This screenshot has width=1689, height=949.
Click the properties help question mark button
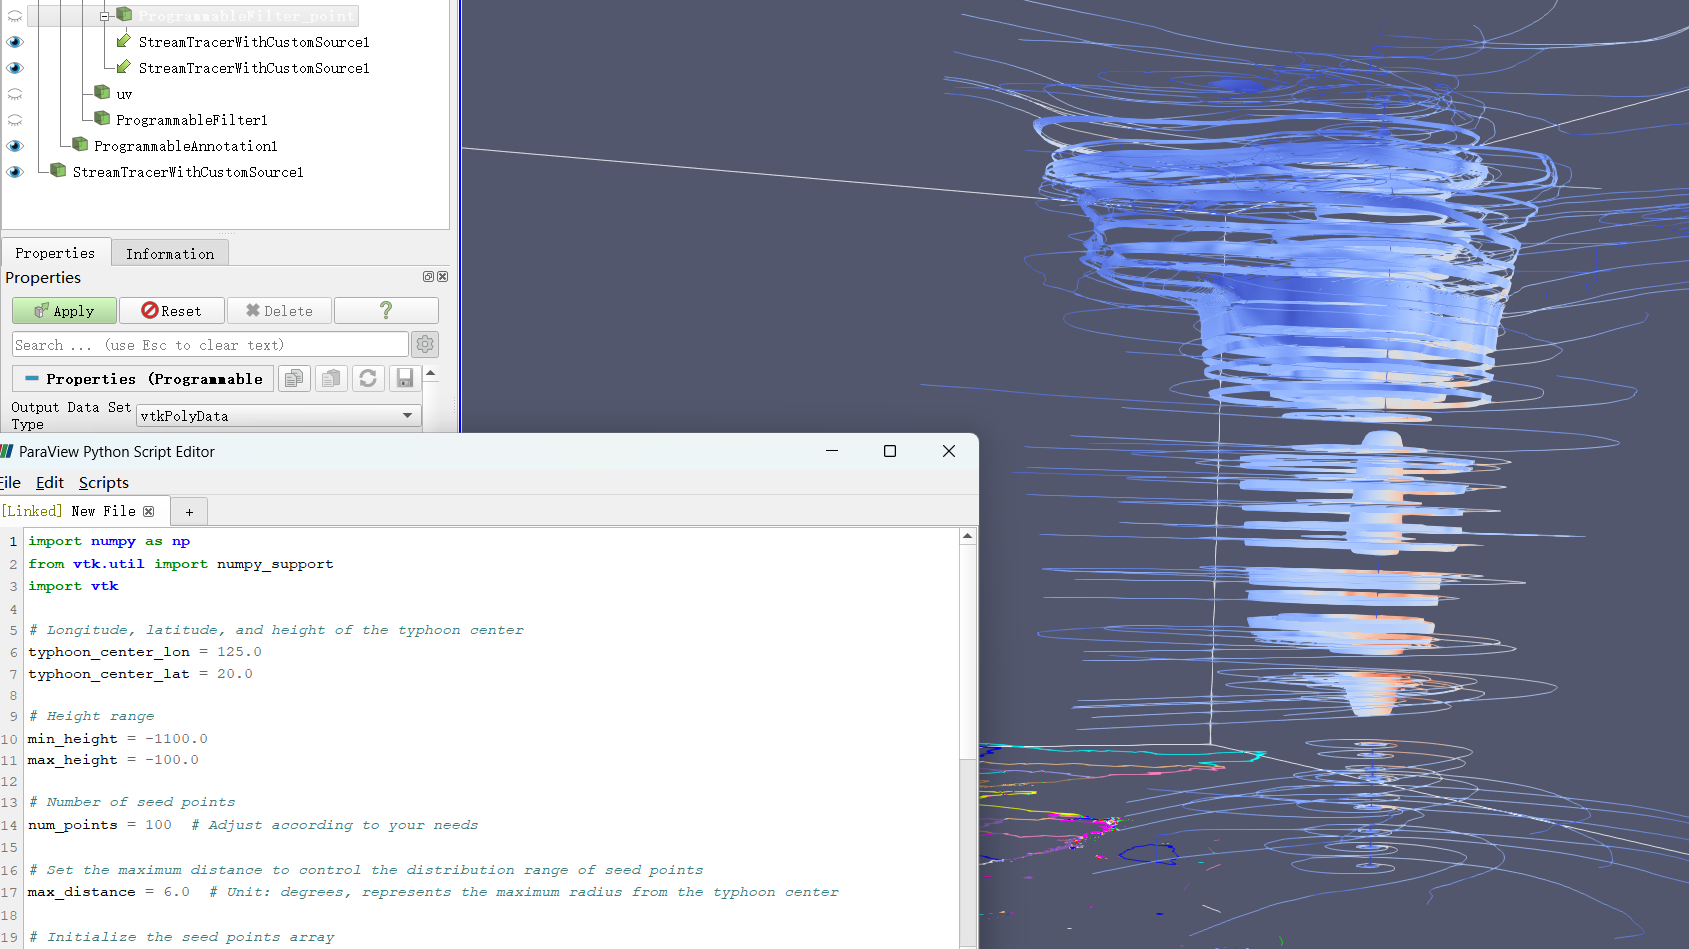coord(386,311)
